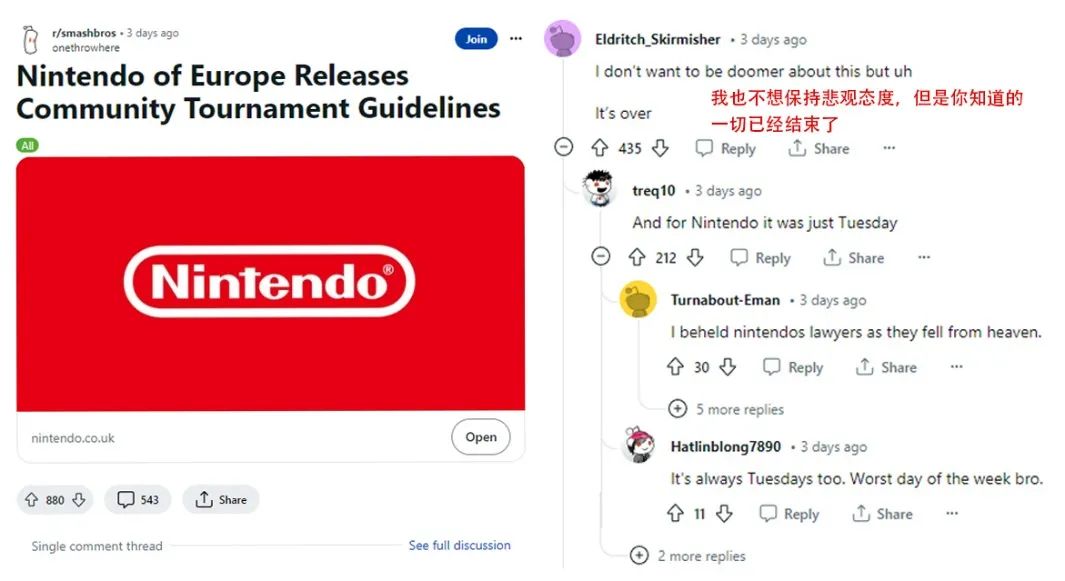Expand 2 more replies

(x=687, y=556)
